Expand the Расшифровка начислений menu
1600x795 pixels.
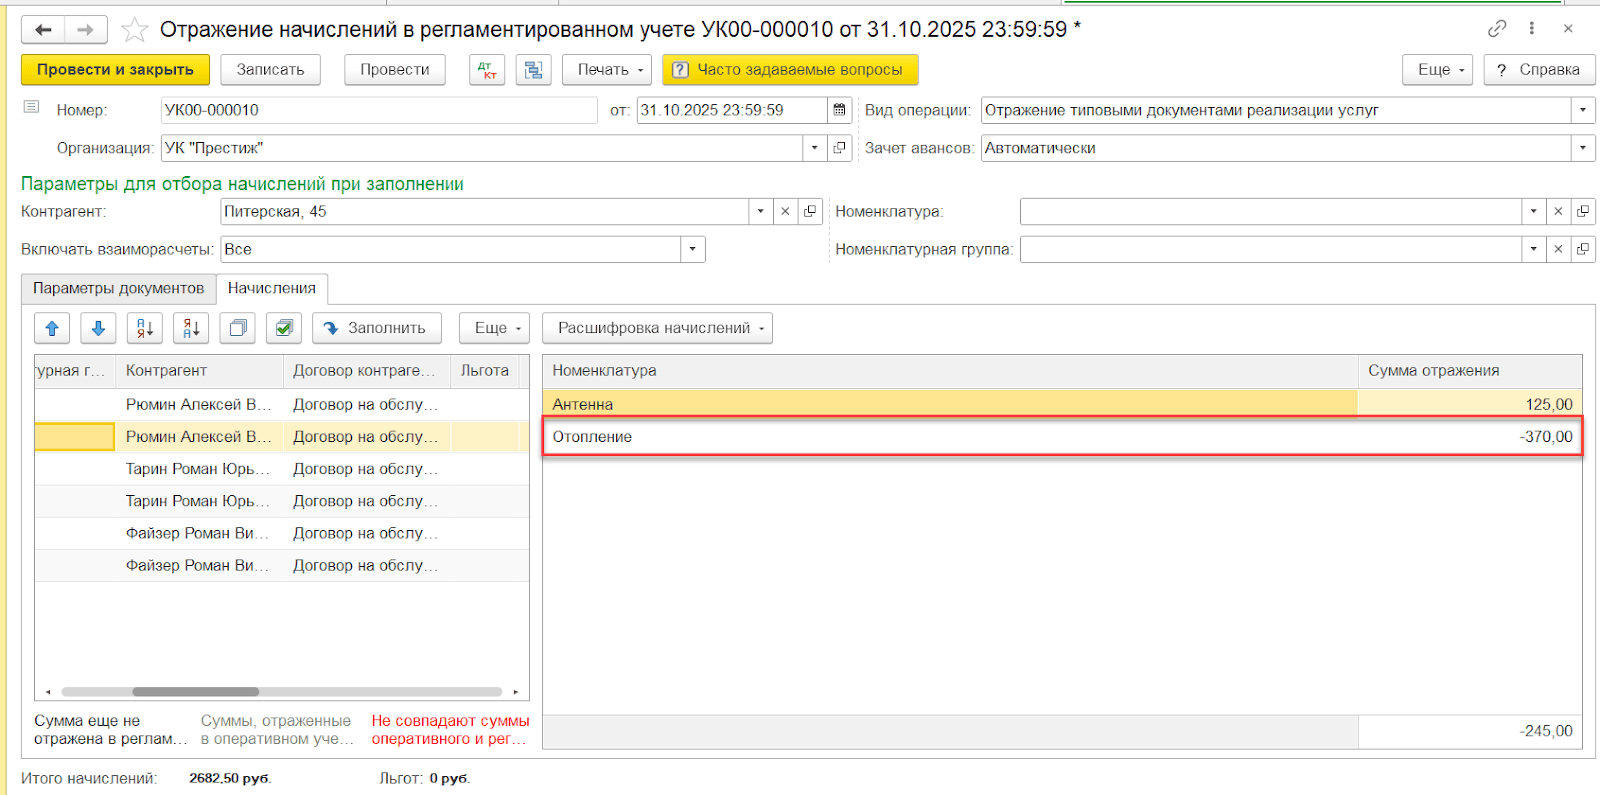click(x=657, y=328)
